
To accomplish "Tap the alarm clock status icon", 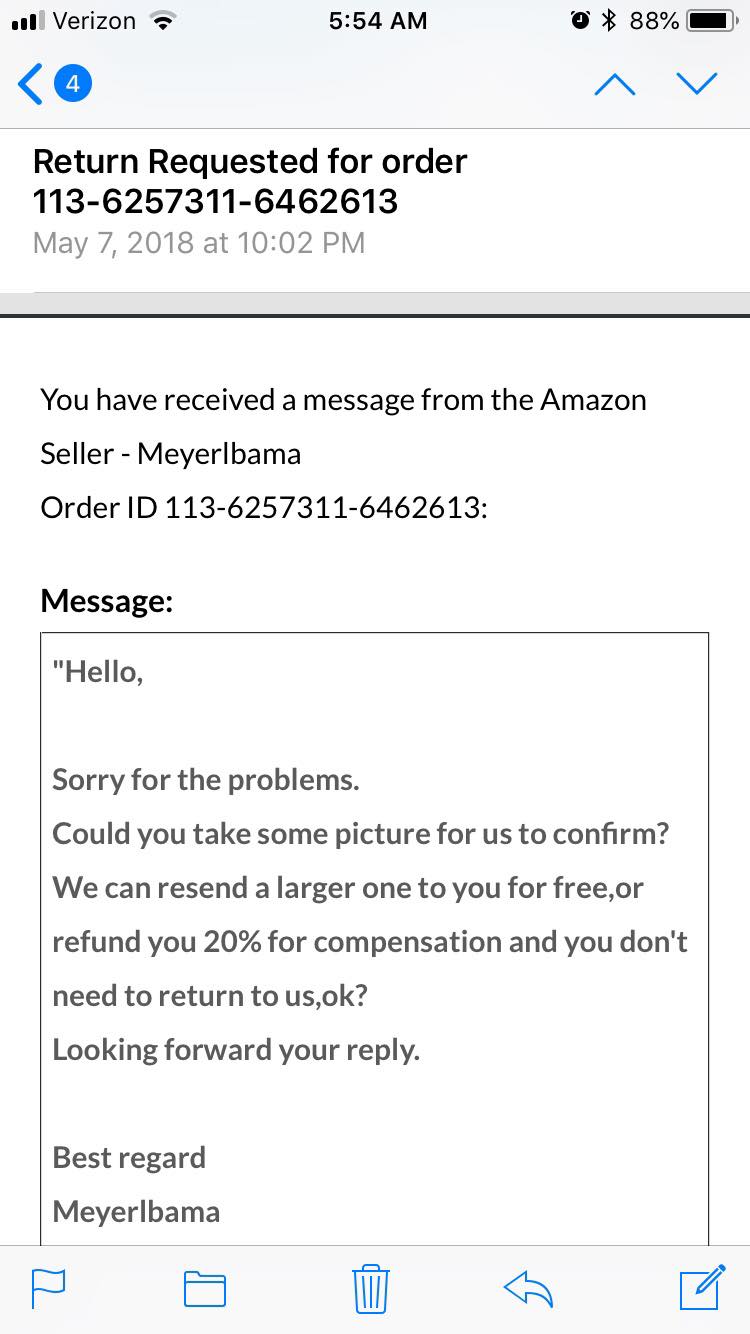I will click(x=580, y=21).
